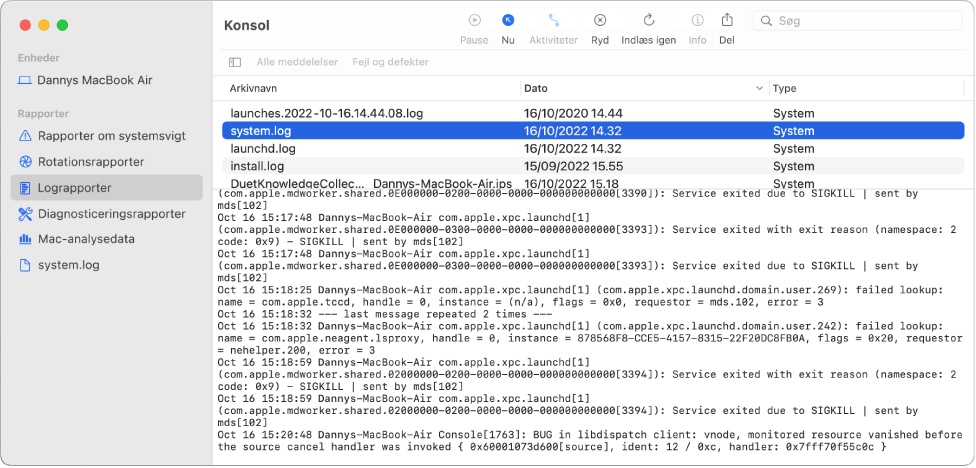Viewport: 976px width, 468px height.
Task: Sort by the Arkivnavn column header
Action: click(253, 88)
